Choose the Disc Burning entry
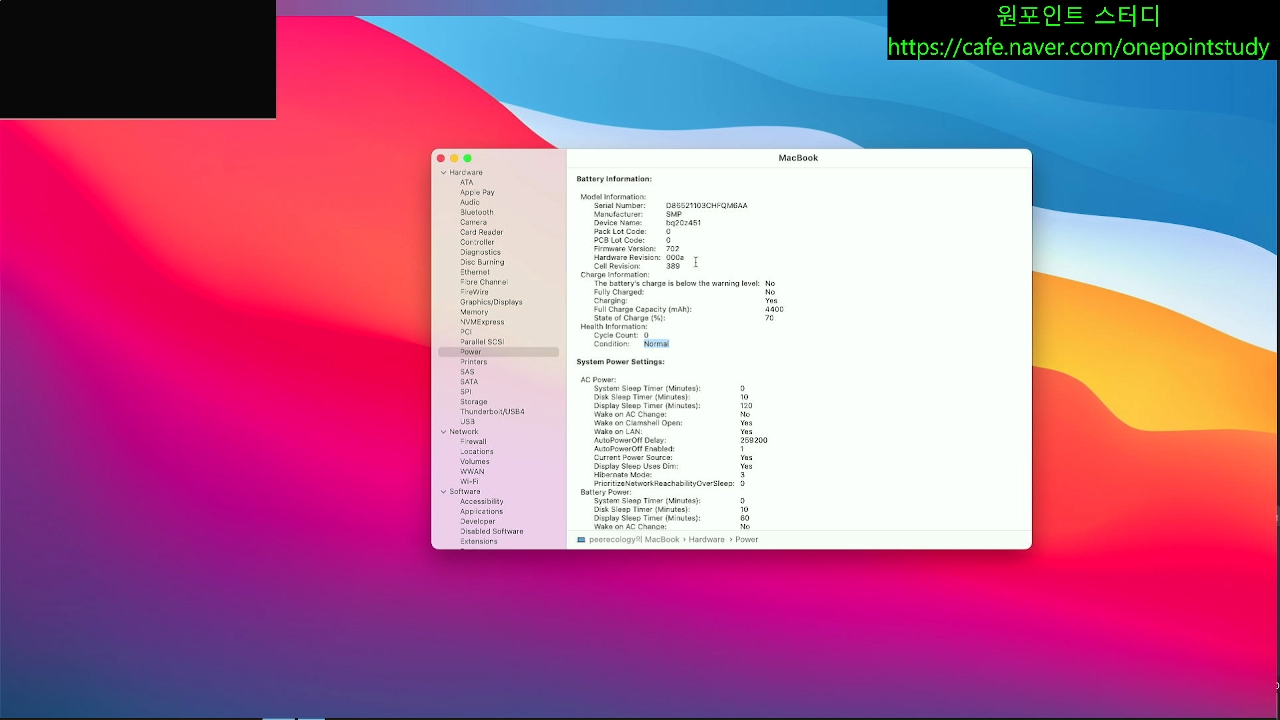The height and width of the screenshot is (720, 1280). (x=482, y=262)
